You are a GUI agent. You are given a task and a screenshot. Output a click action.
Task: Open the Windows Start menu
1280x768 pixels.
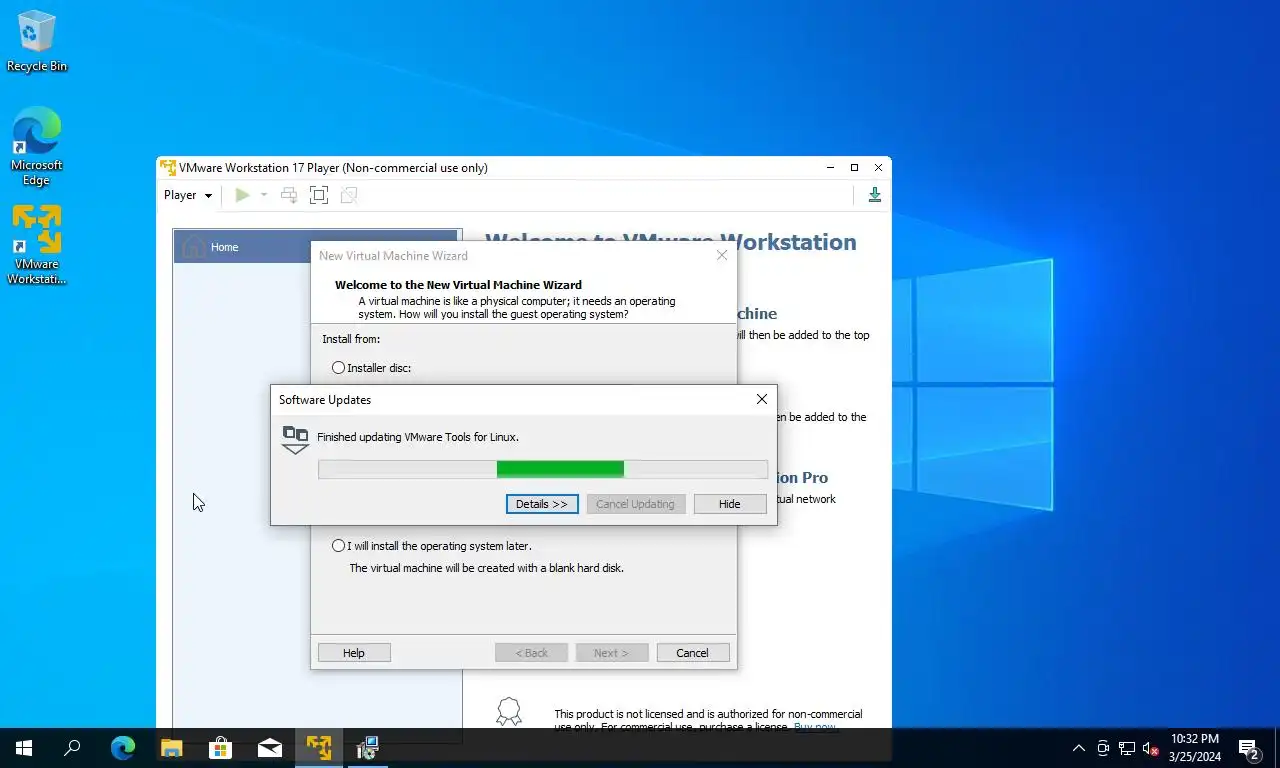[x=24, y=748]
